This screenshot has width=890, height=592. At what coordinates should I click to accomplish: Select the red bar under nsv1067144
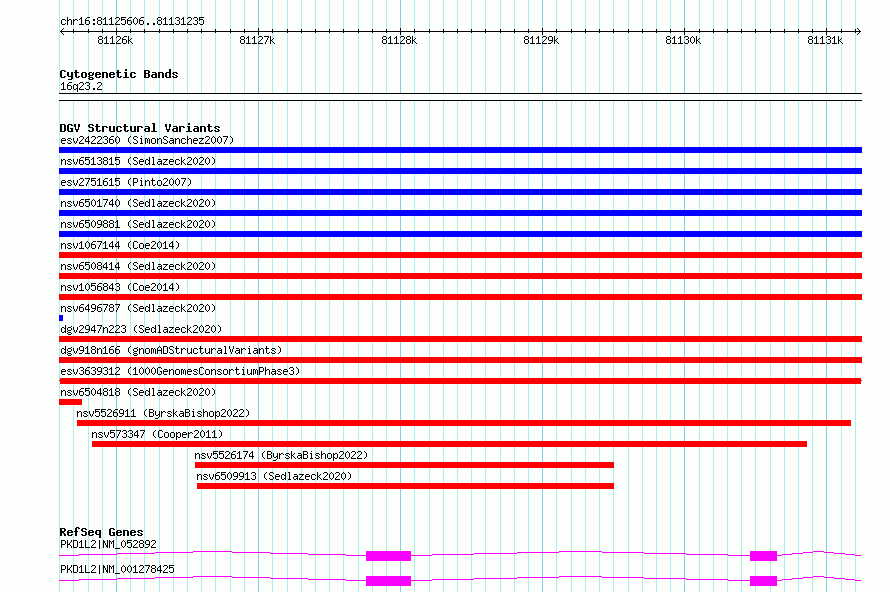click(x=460, y=255)
